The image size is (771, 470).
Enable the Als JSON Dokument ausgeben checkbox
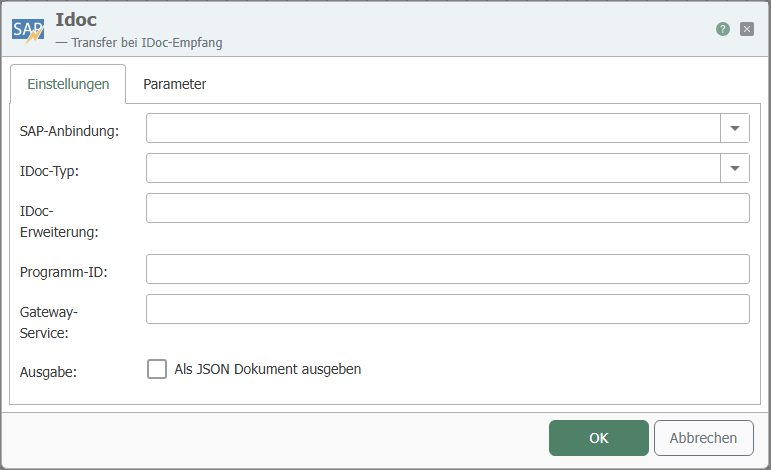click(x=157, y=369)
